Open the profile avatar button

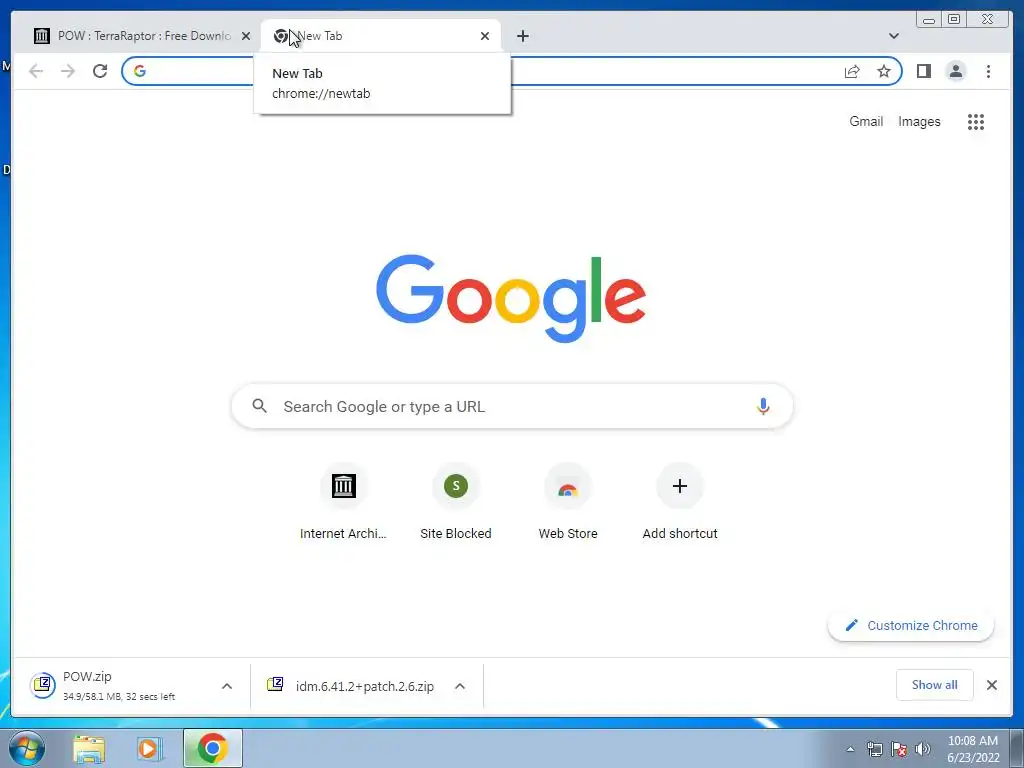click(955, 71)
